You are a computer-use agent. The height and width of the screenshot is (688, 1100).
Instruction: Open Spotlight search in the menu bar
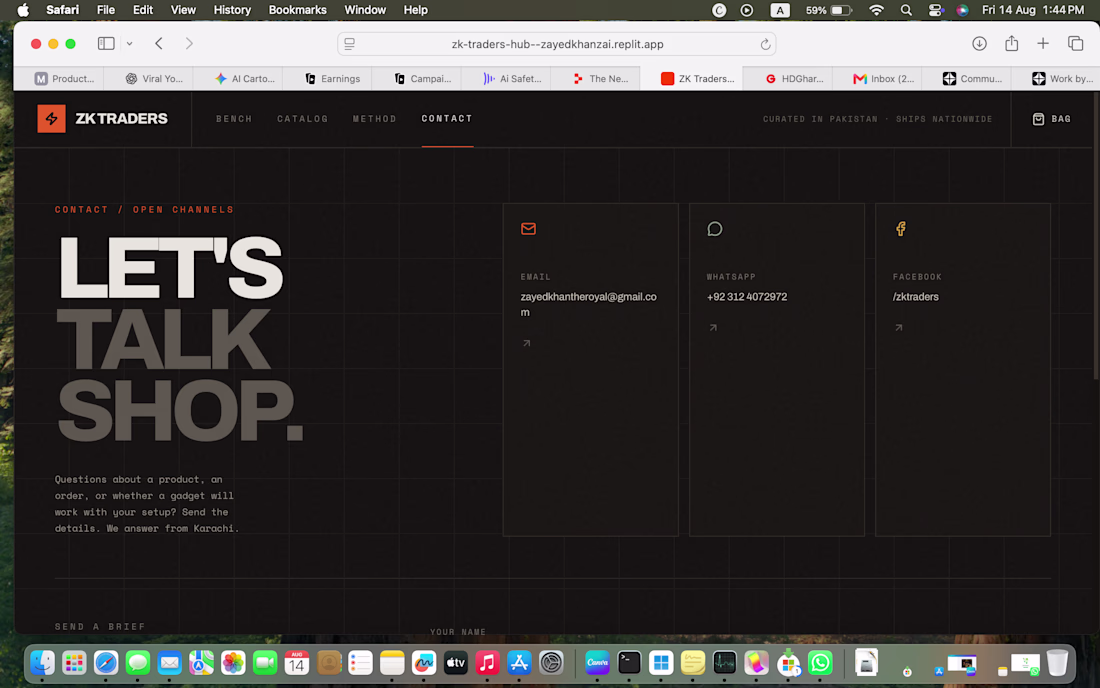coord(906,10)
